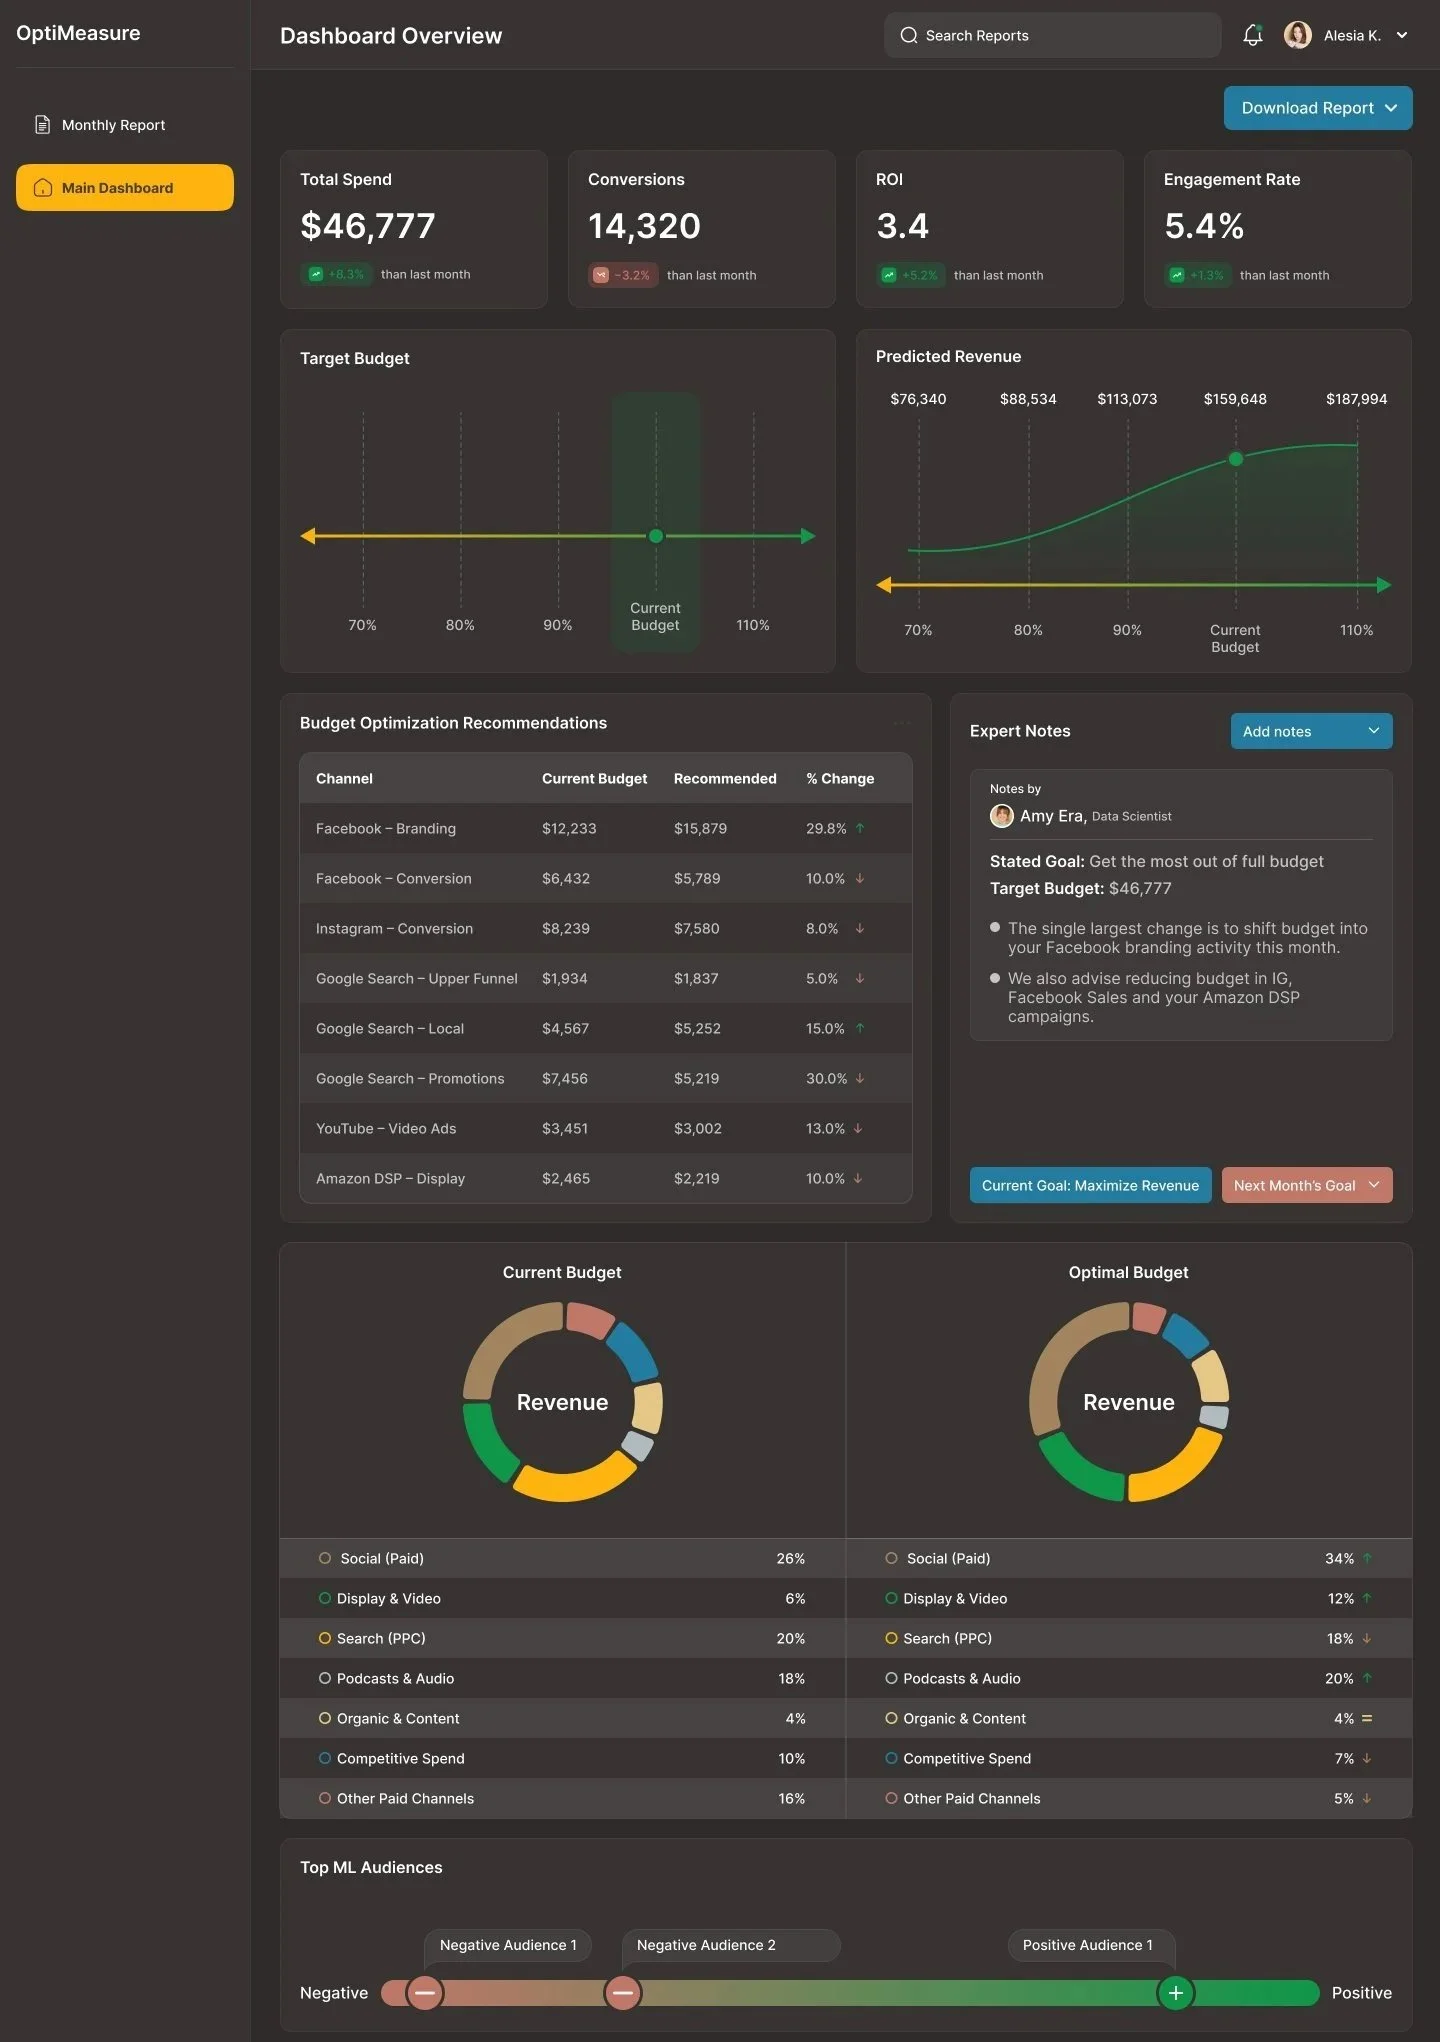This screenshot has width=1440, height=2042.
Task: Click the Monthly Report document icon
Action: click(x=42, y=125)
